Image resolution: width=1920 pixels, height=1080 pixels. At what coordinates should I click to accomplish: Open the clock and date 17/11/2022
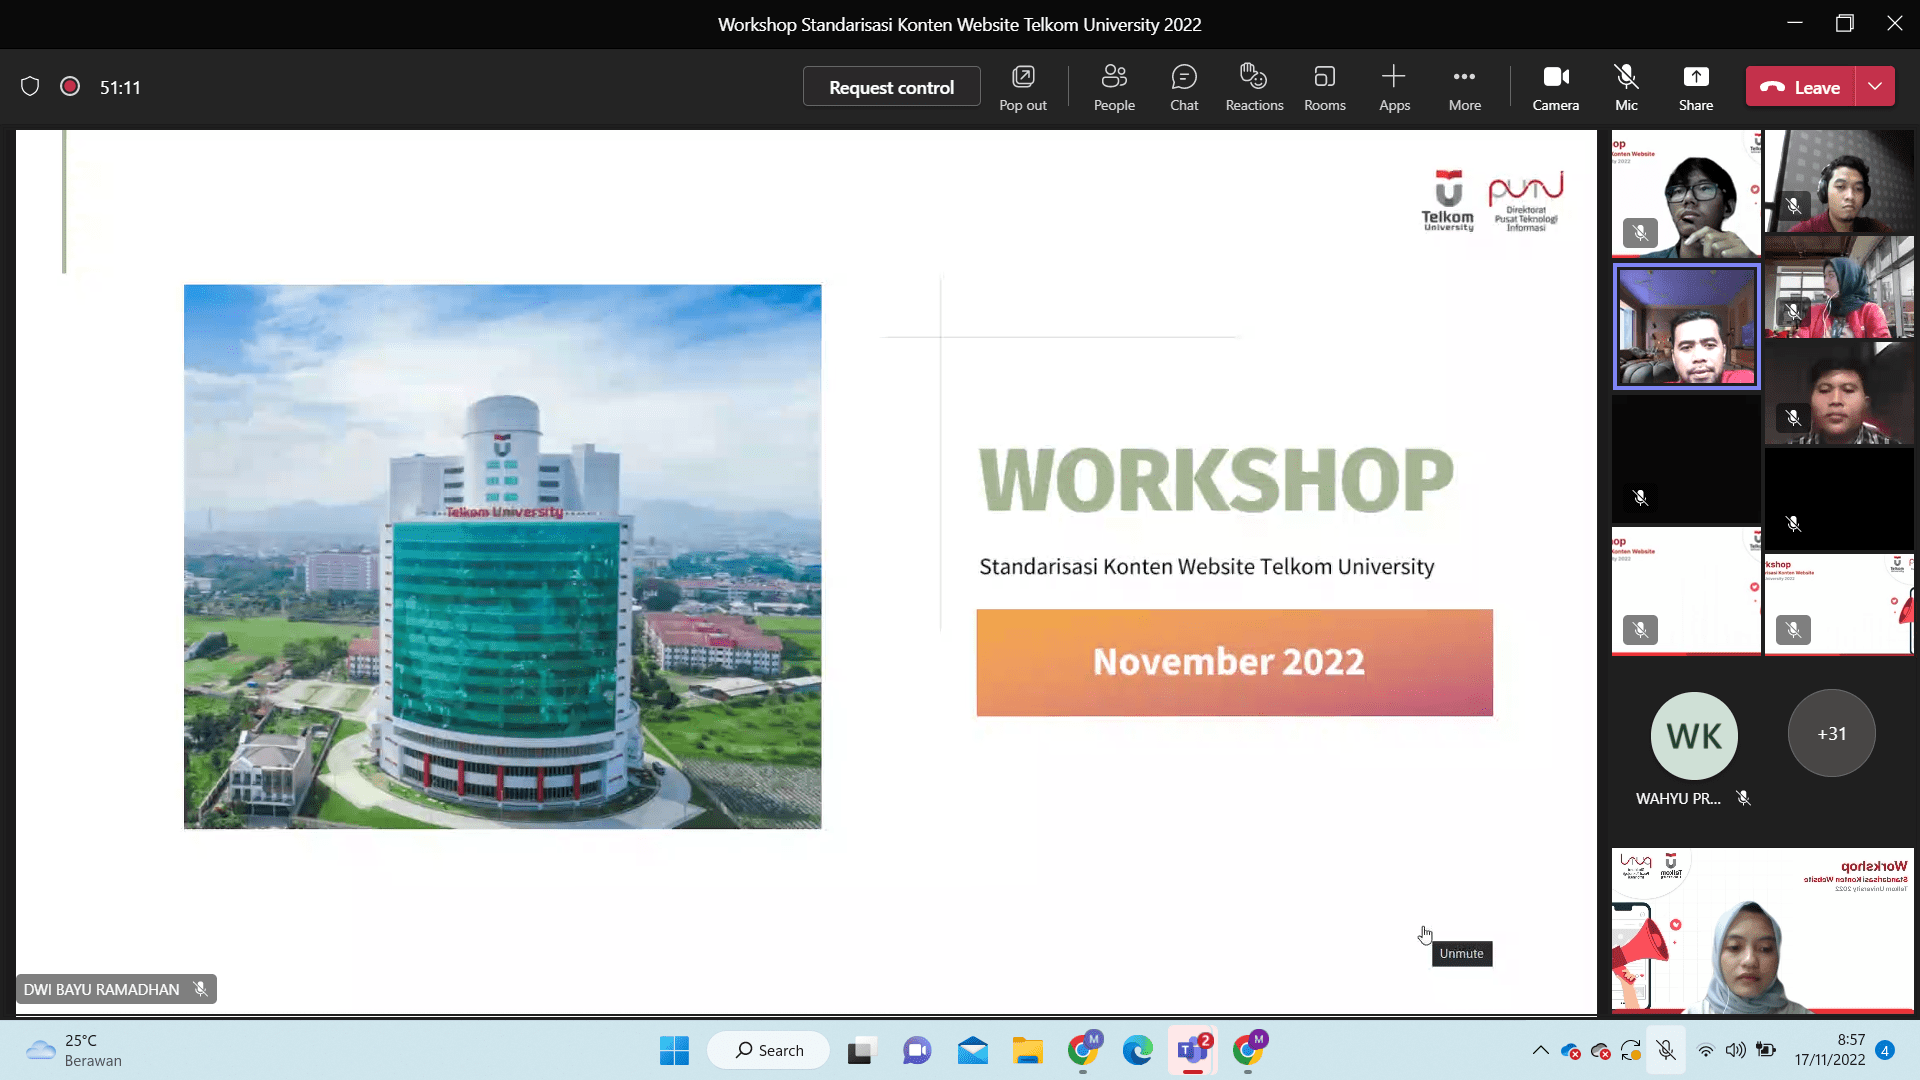(1829, 1050)
